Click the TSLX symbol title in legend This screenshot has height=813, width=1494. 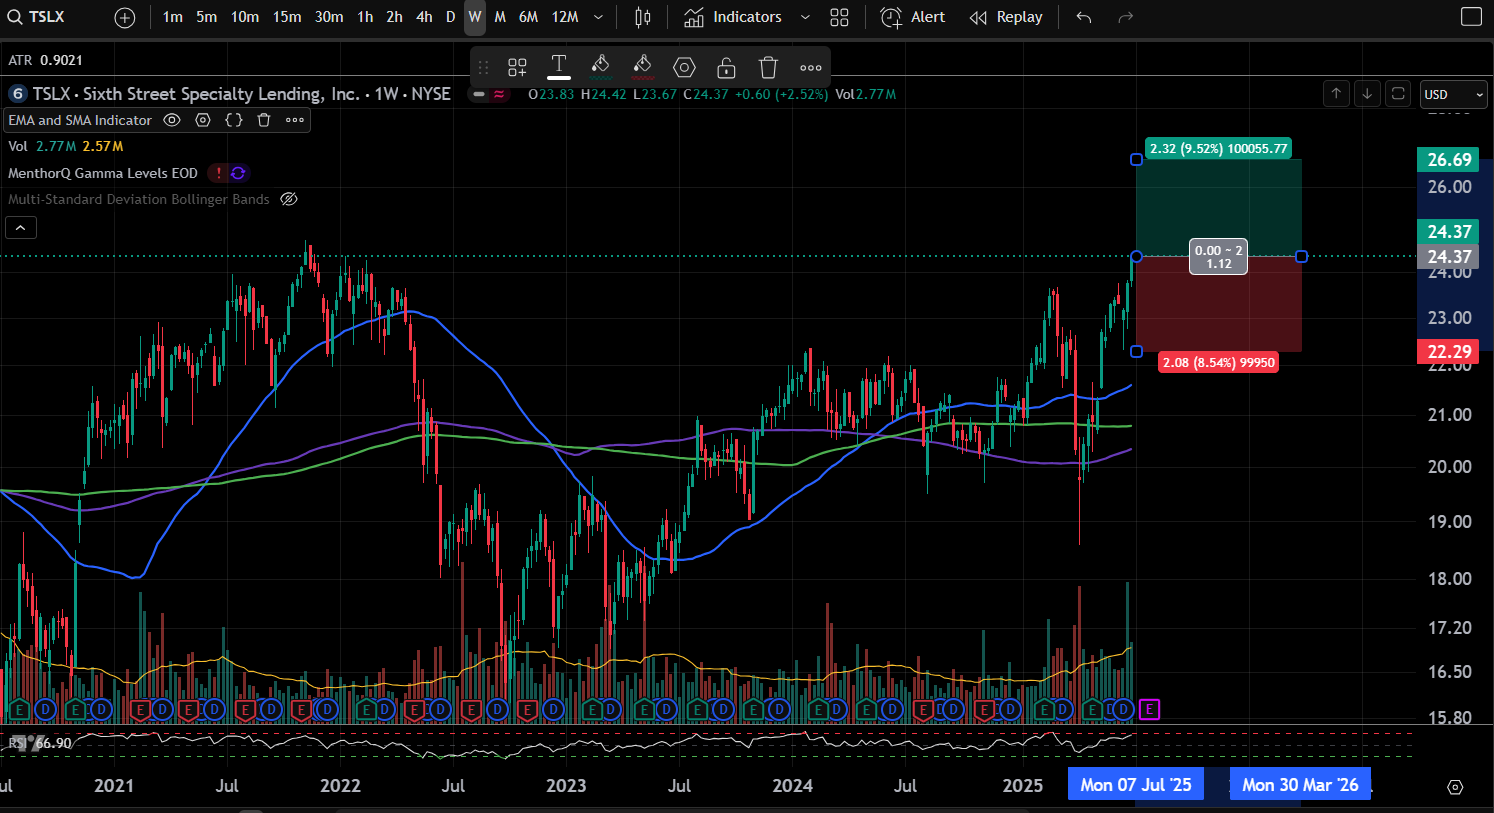241,94
